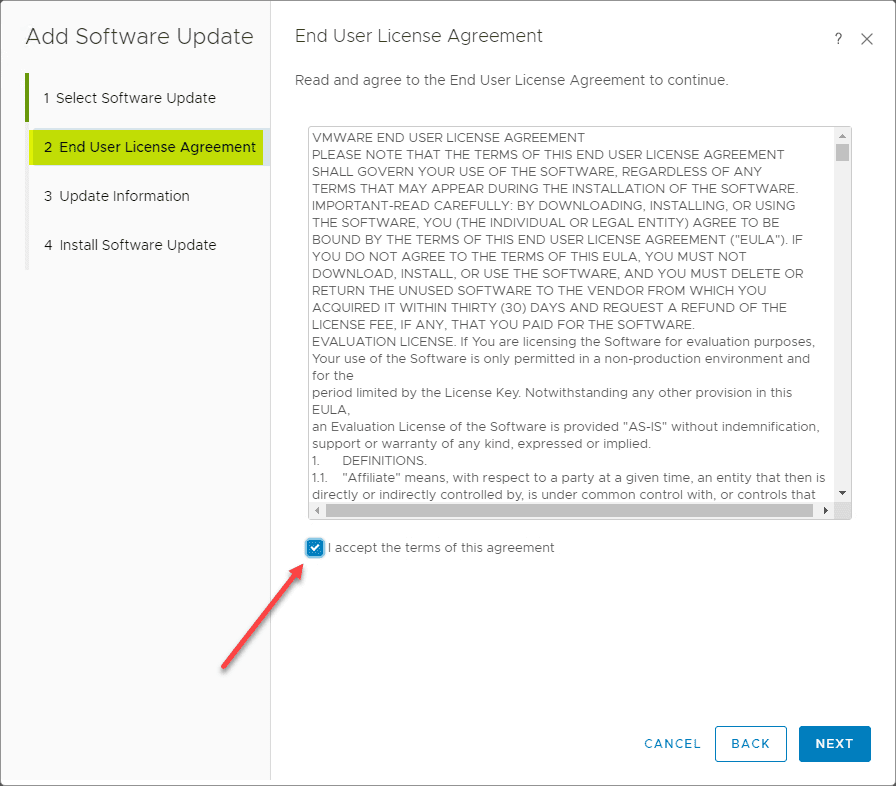Viewport: 896px width, 786px height.
Task: Go to step 1 Select Software Update
Action: coord(129,98)
